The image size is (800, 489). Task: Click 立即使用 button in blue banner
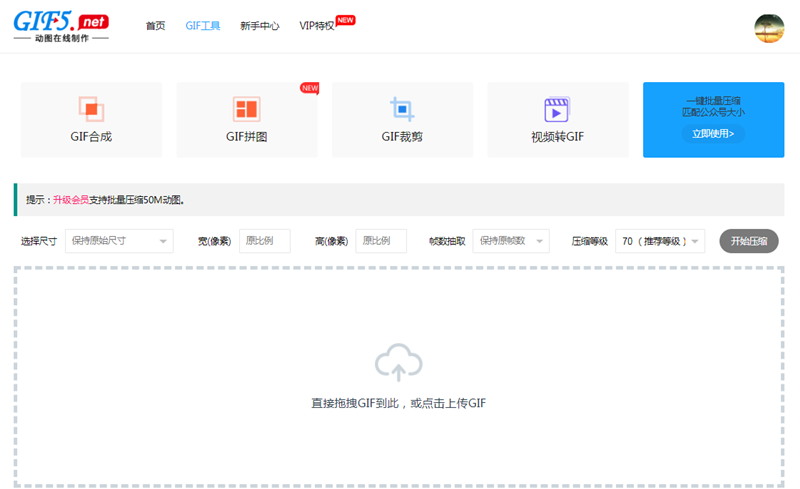713,134
